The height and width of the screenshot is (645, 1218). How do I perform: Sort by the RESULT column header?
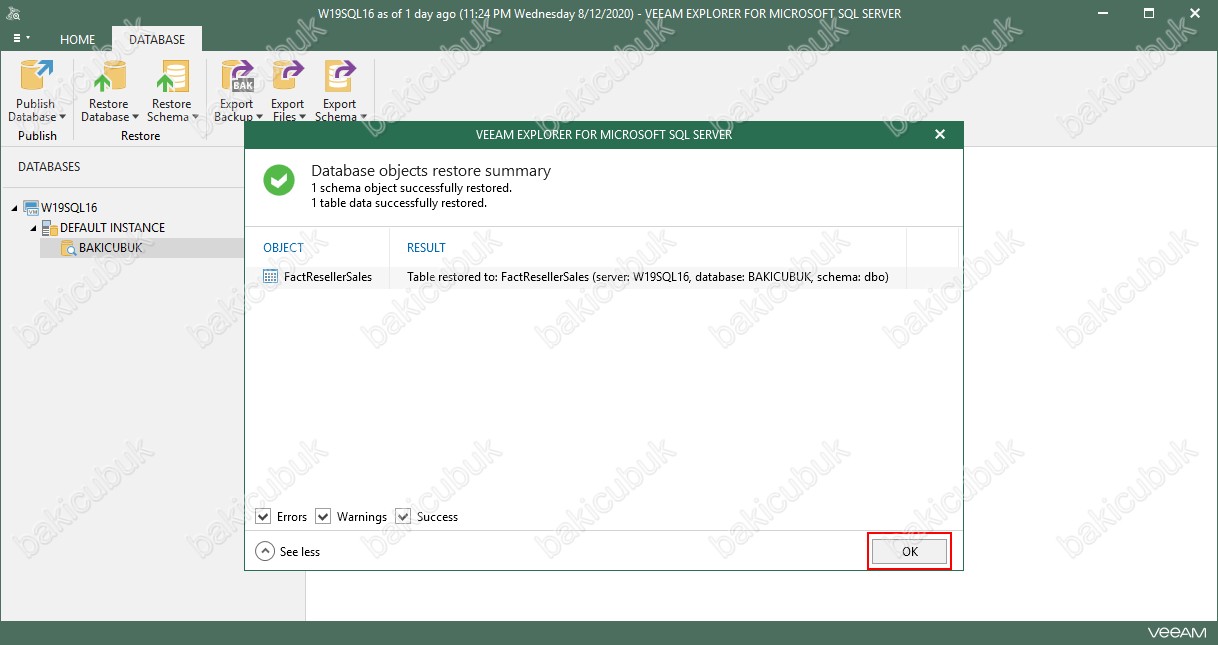pos(426,248)
